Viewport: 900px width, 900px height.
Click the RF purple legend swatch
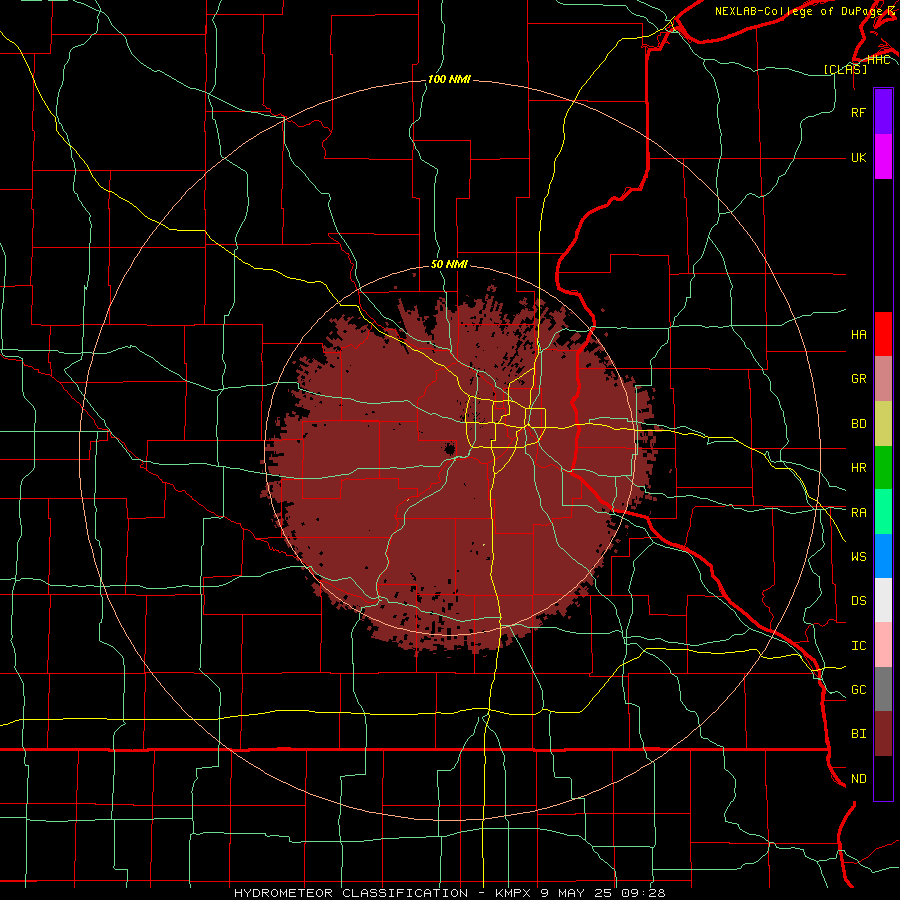point(883,112)
